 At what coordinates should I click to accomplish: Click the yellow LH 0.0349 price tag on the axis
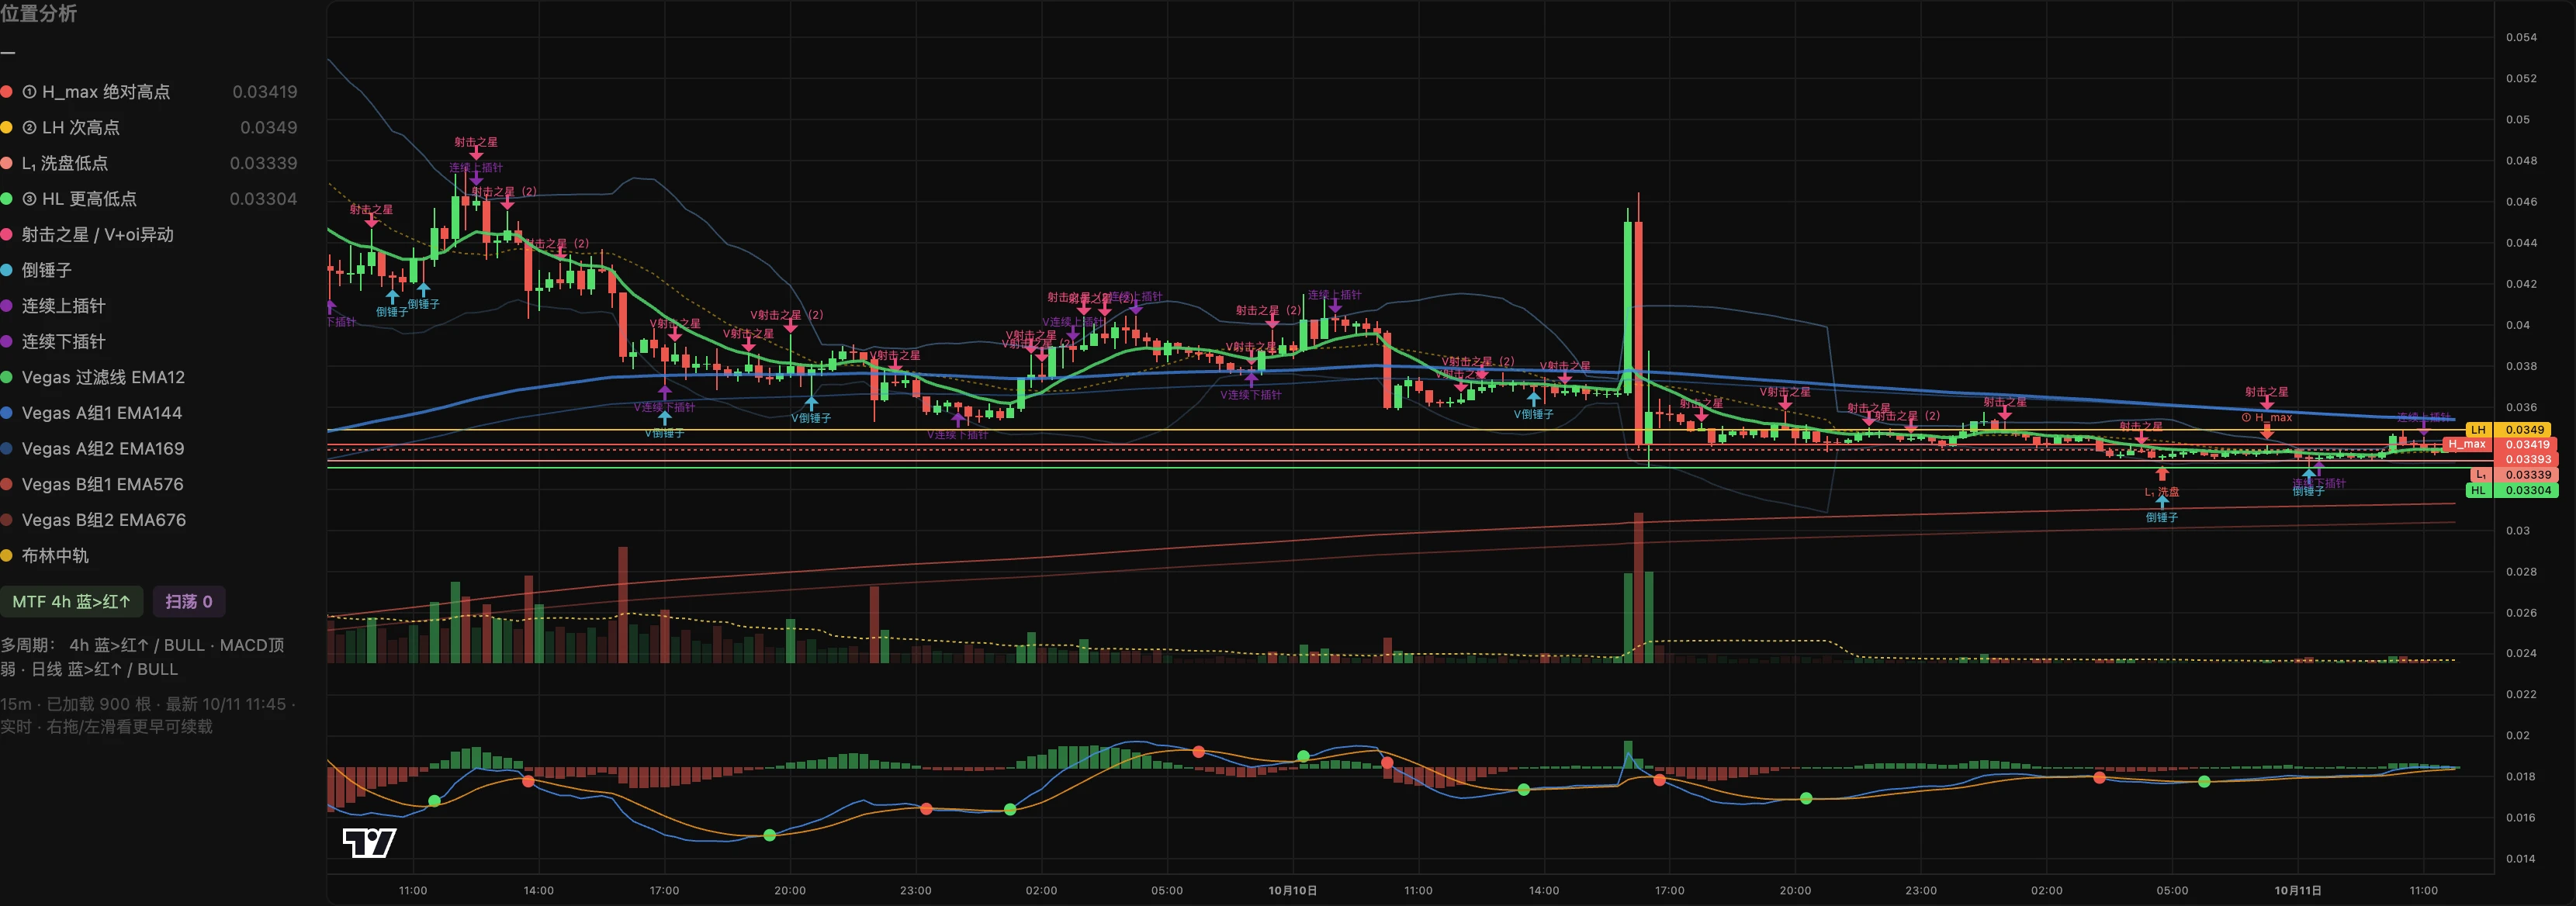tap(2507, 430)
